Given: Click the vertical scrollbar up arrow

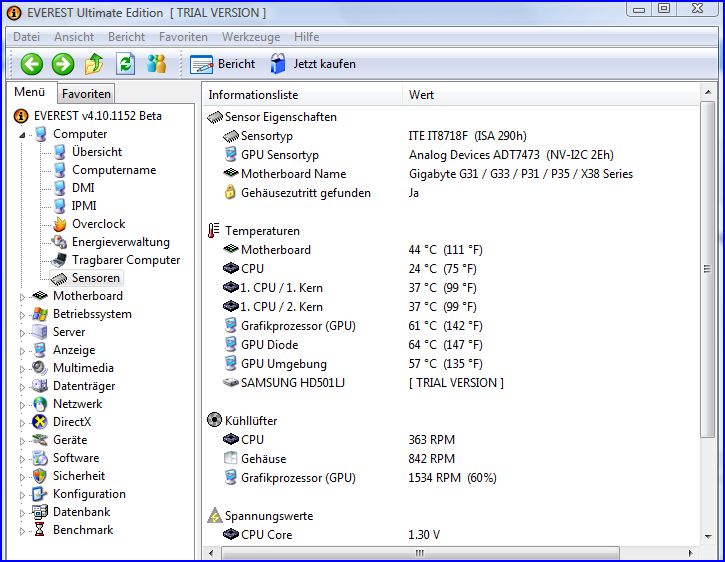Looking at the screenshot, I should click(708, 93).
